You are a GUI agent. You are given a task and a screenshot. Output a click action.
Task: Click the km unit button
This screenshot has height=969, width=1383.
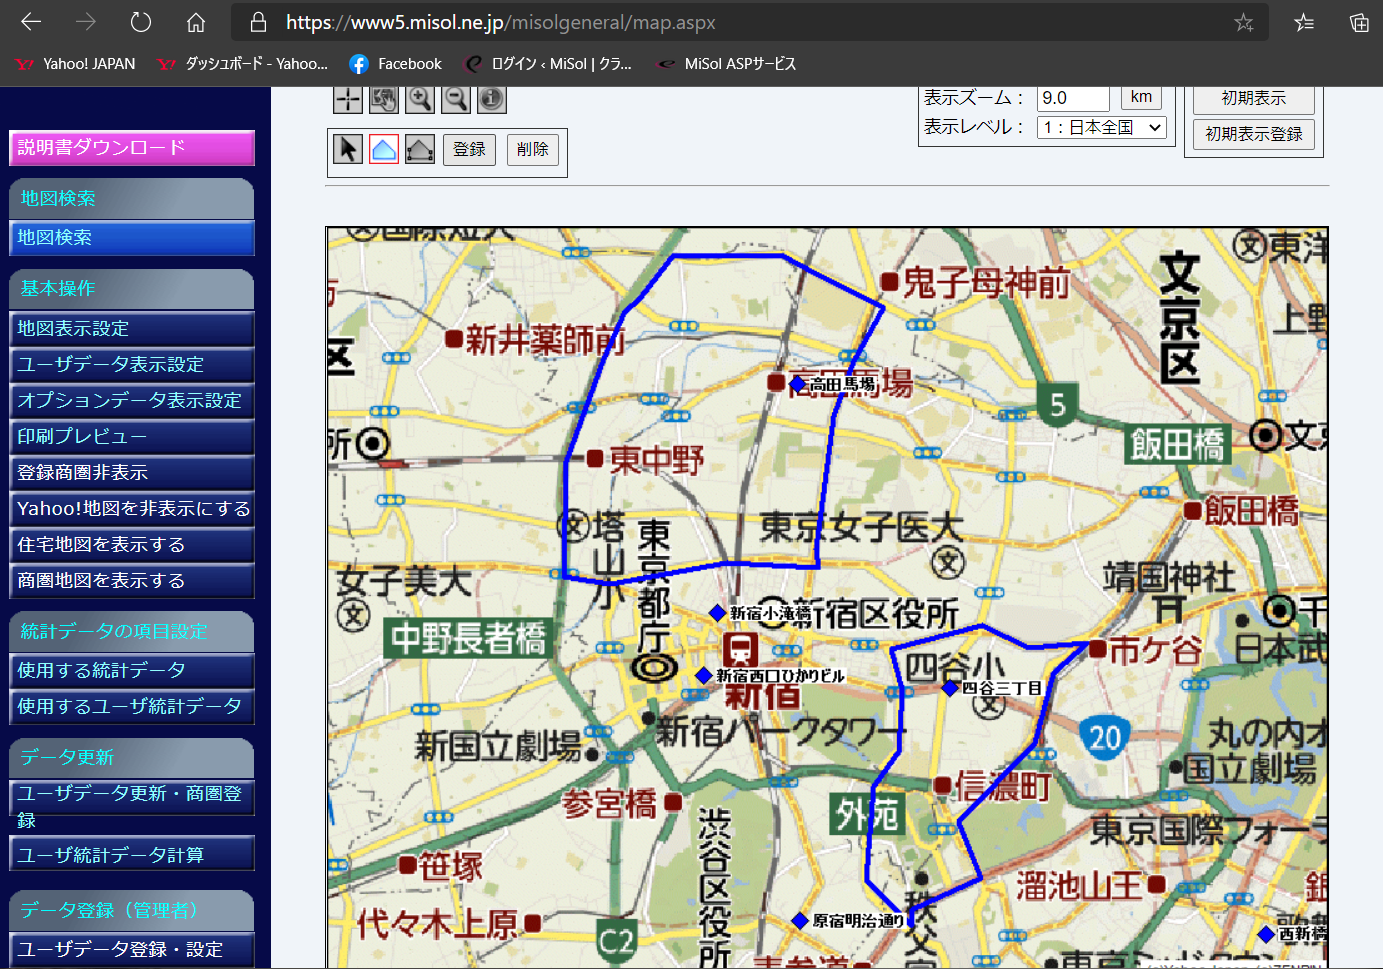1141,97
